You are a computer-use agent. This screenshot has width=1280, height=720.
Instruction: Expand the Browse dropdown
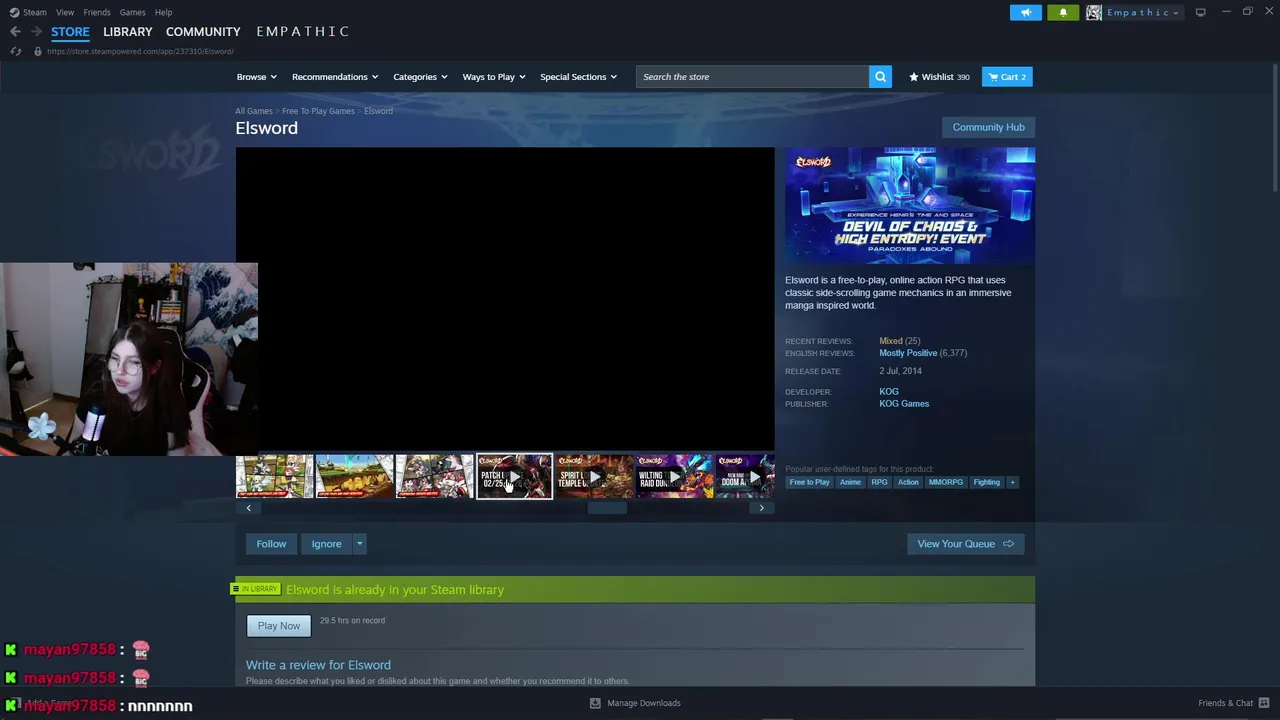pos(256,77)
